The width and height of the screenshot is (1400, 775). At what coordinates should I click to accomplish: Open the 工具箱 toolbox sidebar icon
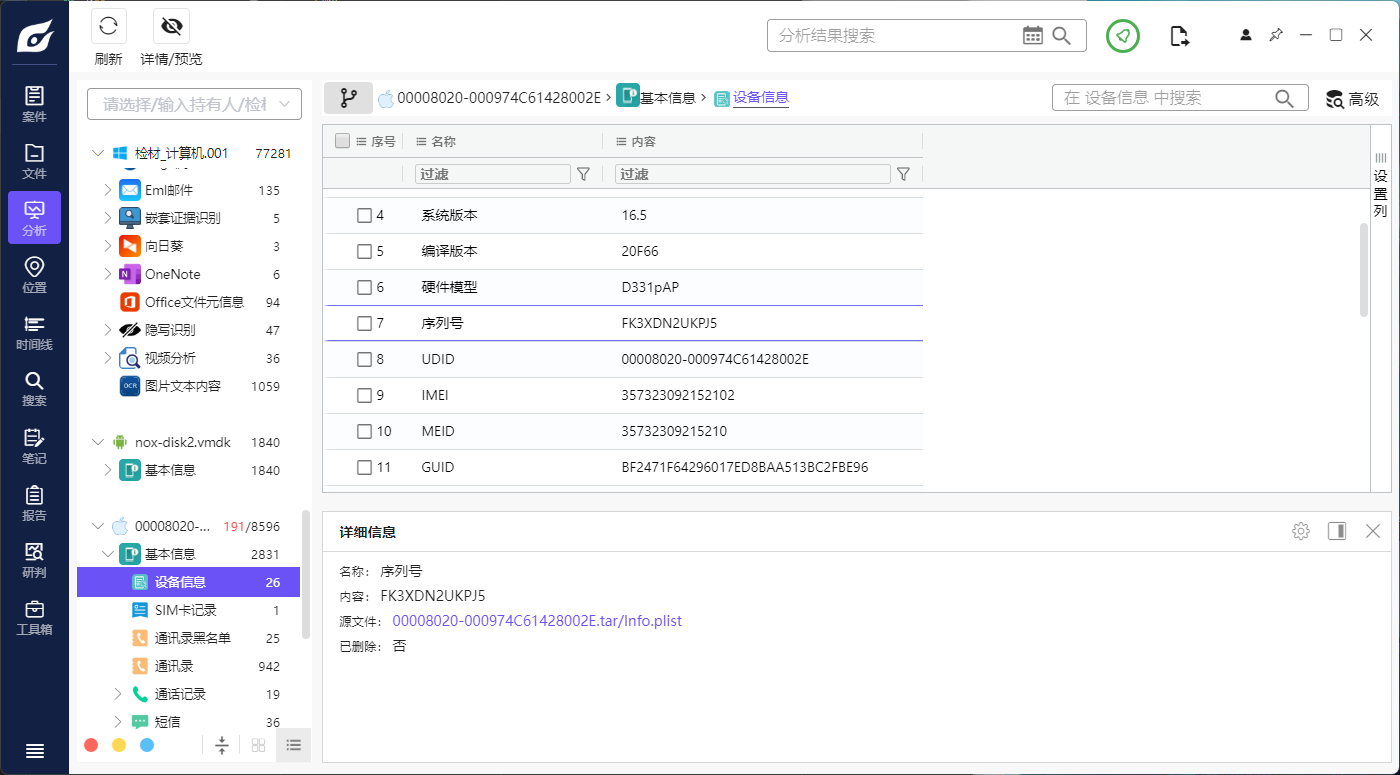click(34, 616)
